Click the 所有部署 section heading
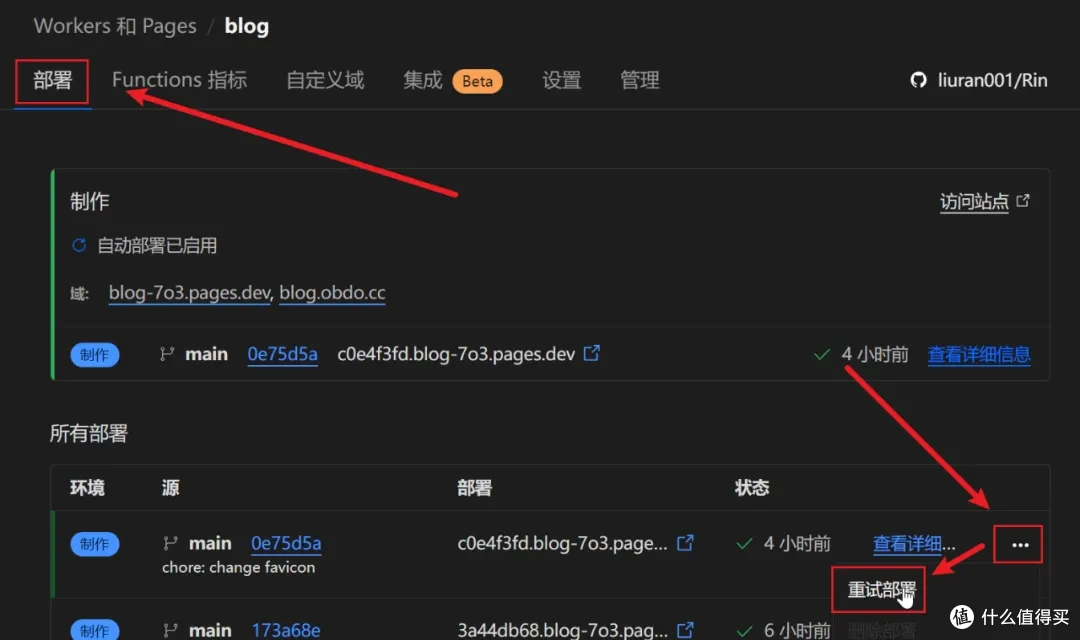The height and width of the screenshot is (640, 1080). pyautogui.click(x=89, y=434)
